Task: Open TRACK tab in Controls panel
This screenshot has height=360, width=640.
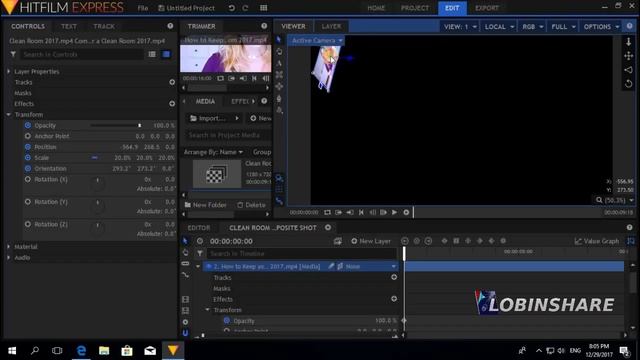Action: (x=104, y=26)
